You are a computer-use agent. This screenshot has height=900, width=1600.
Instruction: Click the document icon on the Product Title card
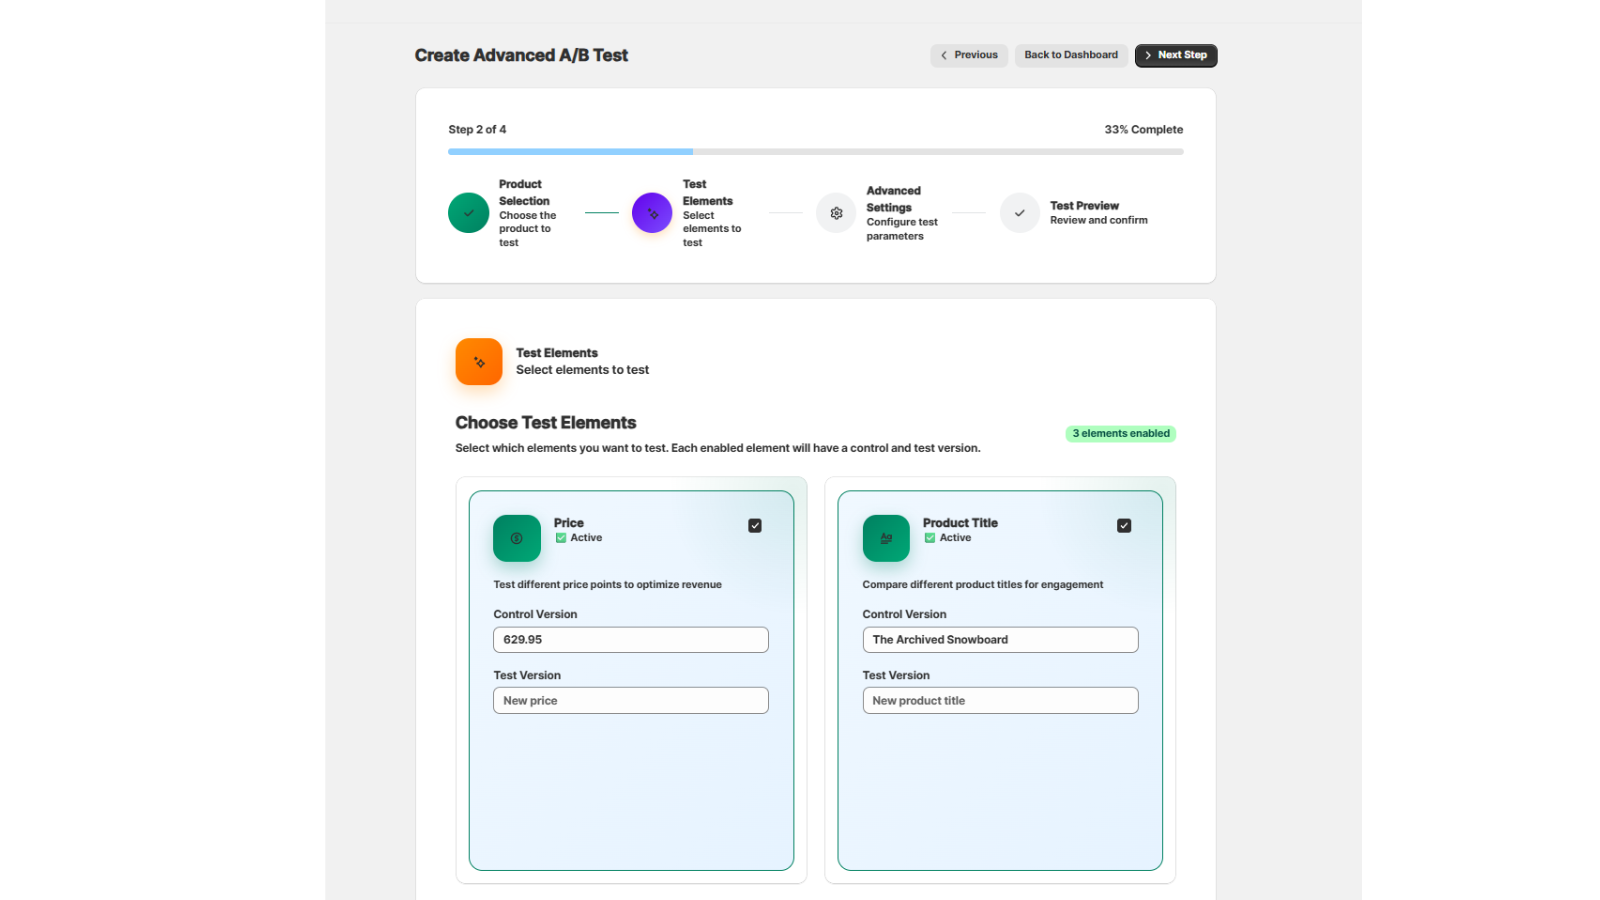click(886, 538)
